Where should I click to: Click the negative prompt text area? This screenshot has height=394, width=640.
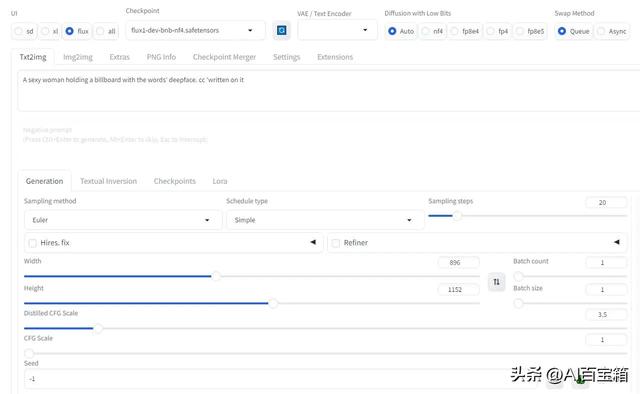(x=329, y=141)
